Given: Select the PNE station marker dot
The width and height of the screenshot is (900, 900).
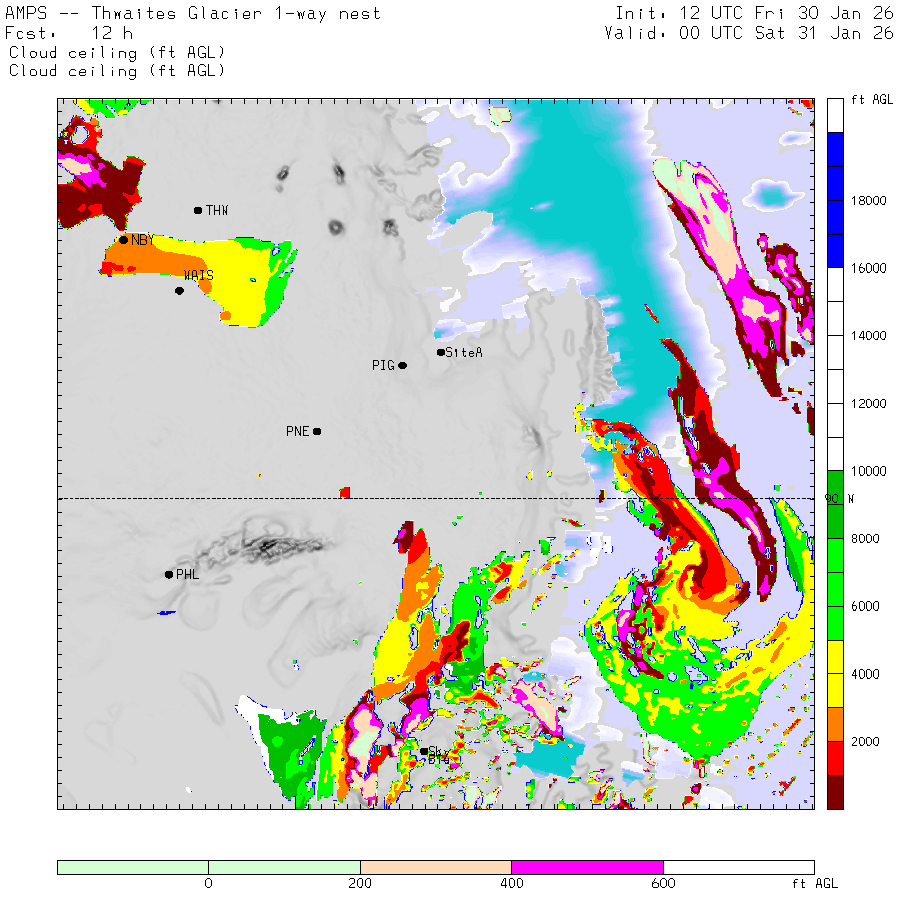Looking at the screenshot, I should coord(317,431).
